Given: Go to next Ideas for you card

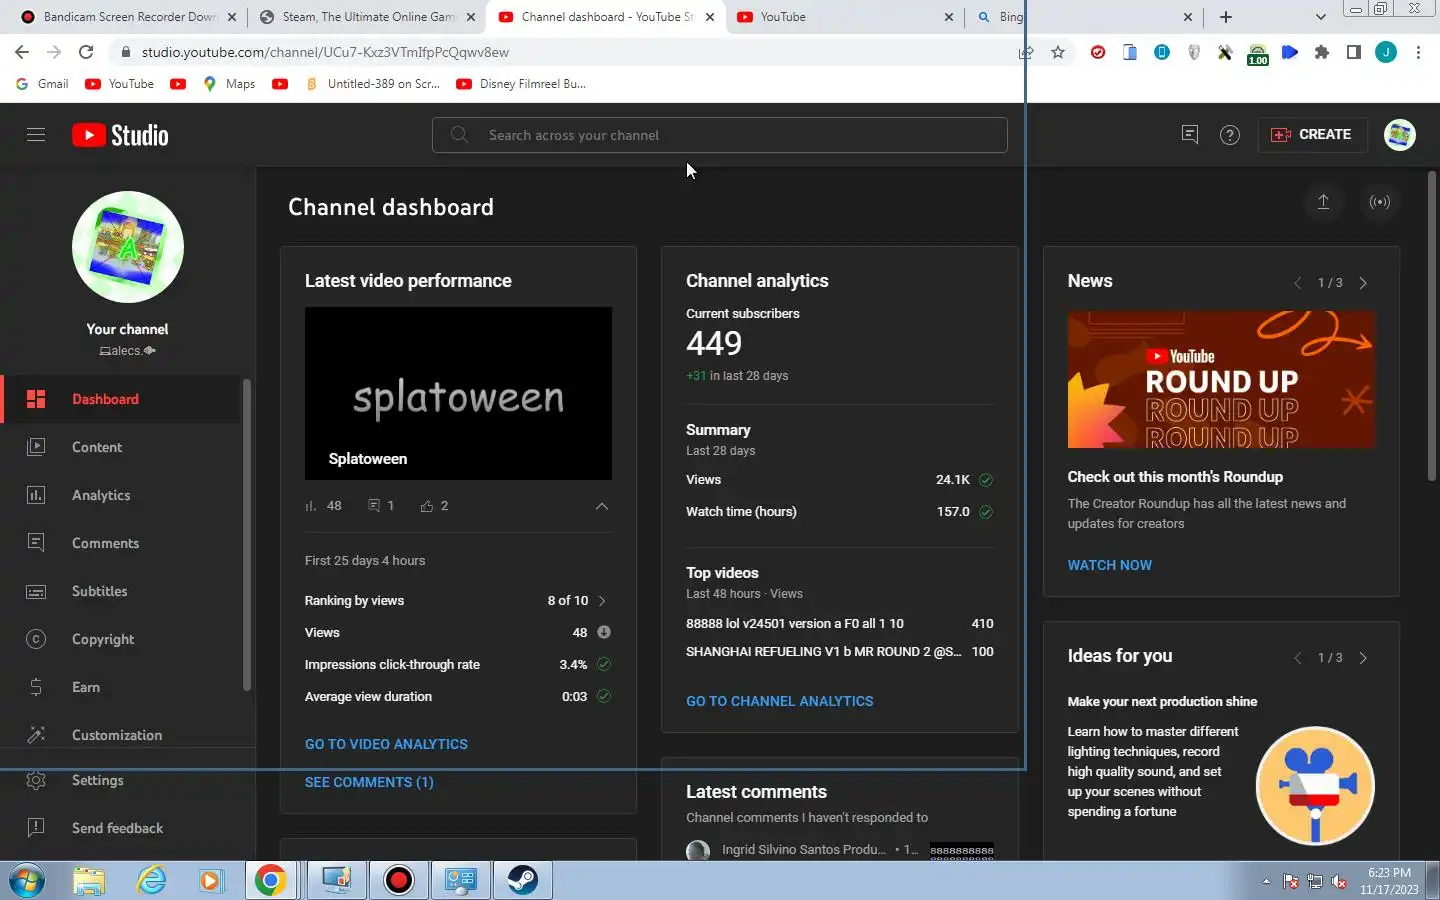Looking at the screenshot, I should click(1363, 658).
